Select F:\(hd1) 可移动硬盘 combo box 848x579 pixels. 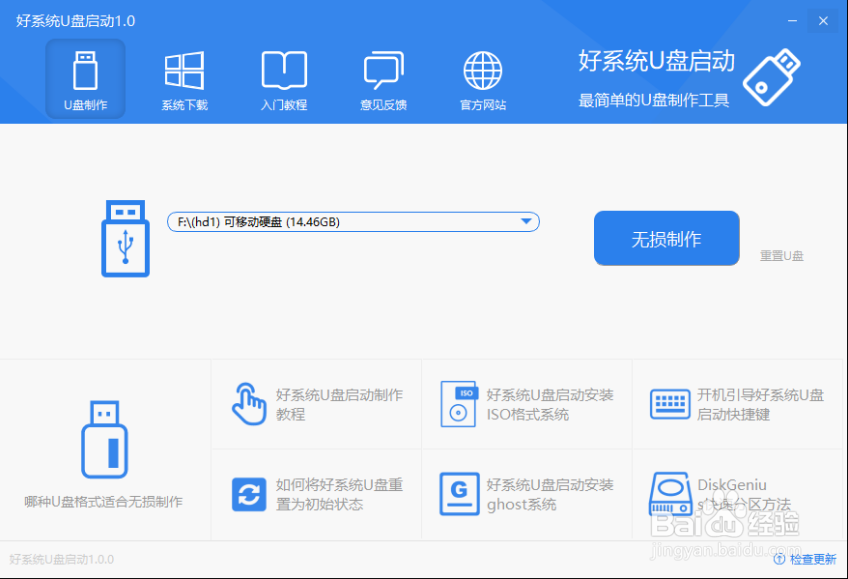[x=353, y=222]
